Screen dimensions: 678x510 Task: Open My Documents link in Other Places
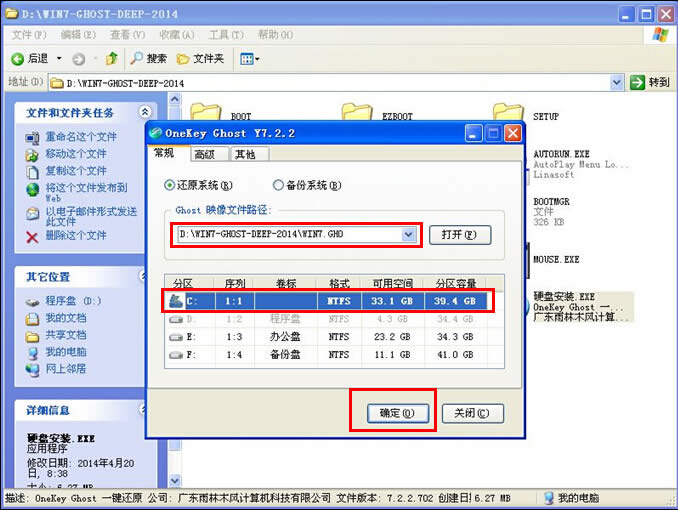(65, 318)
